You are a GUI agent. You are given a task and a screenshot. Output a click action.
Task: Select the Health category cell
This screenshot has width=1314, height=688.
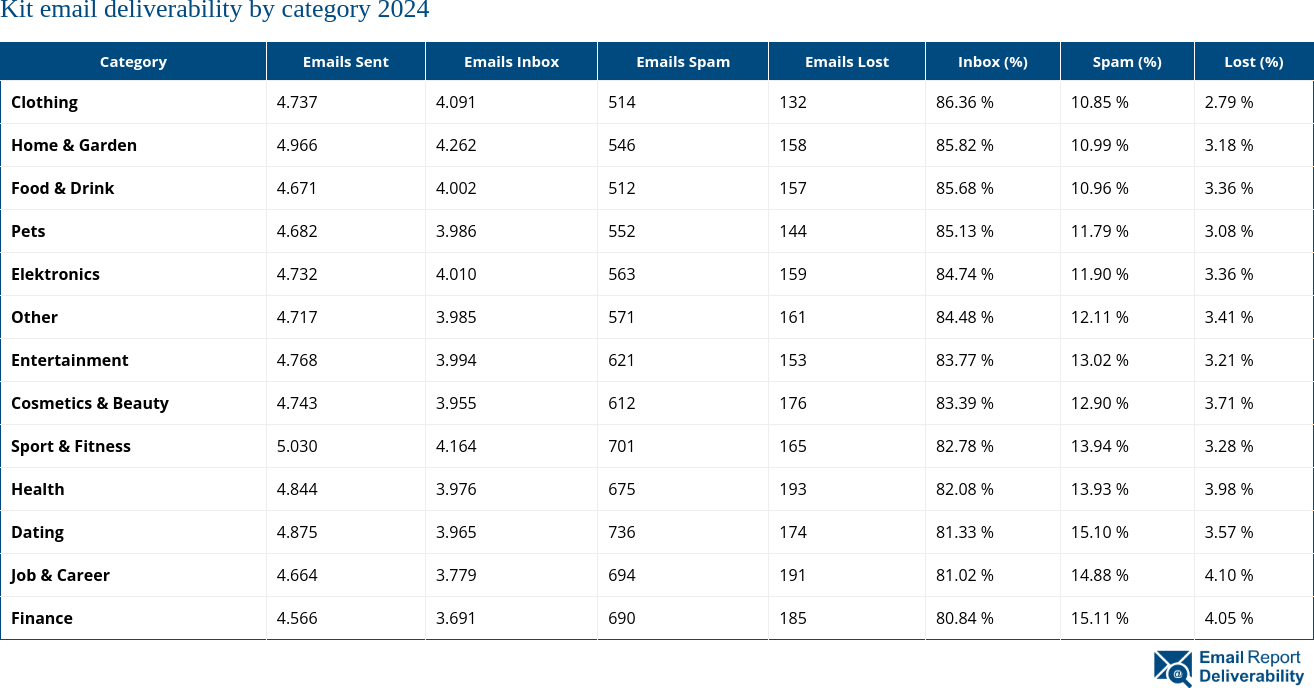click(133, 489)
